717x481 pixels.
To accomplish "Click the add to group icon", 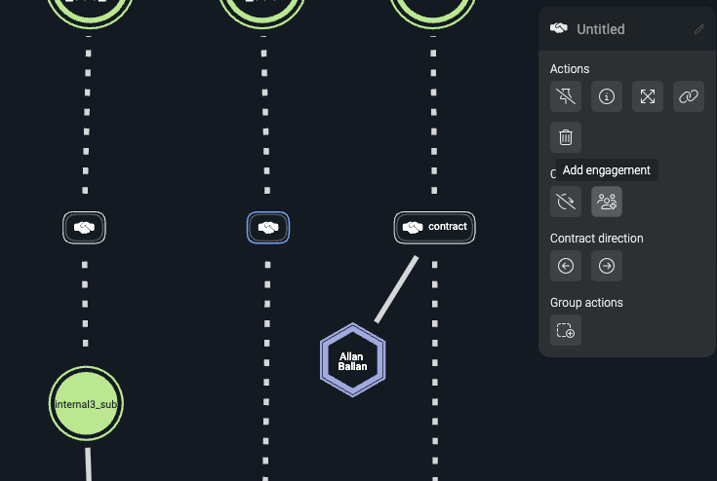I will (x=566, y=330).
